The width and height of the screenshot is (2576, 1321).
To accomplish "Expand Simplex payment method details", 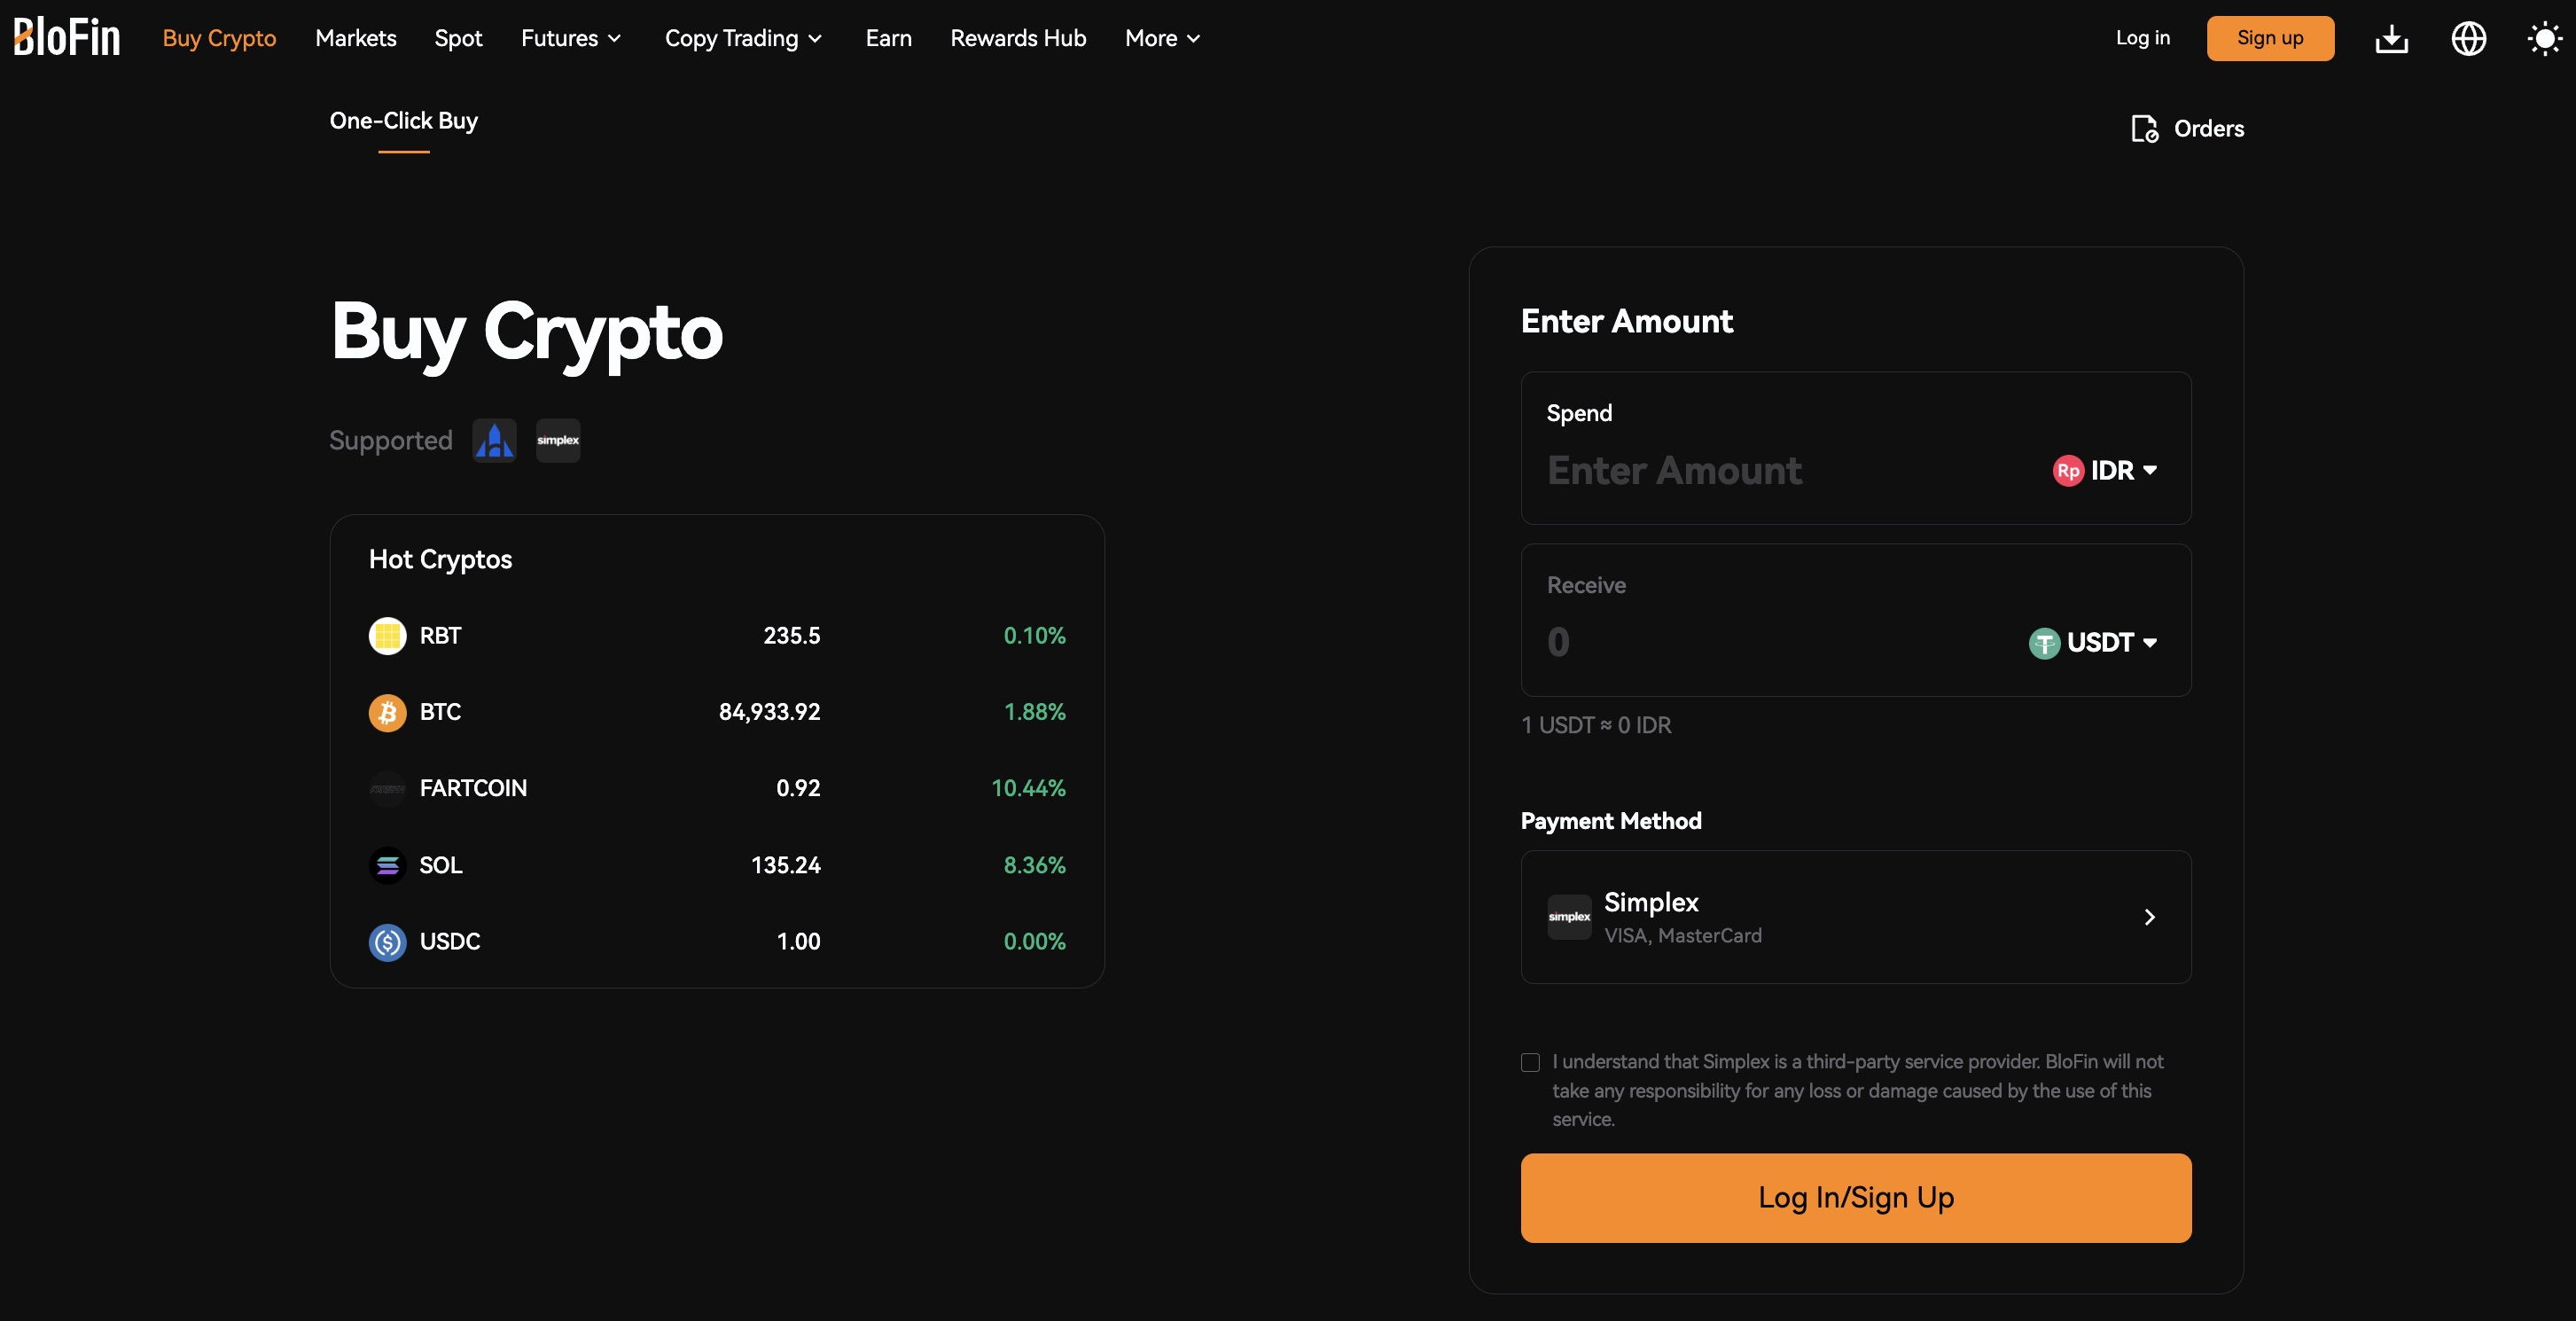I will [2149, 917].
